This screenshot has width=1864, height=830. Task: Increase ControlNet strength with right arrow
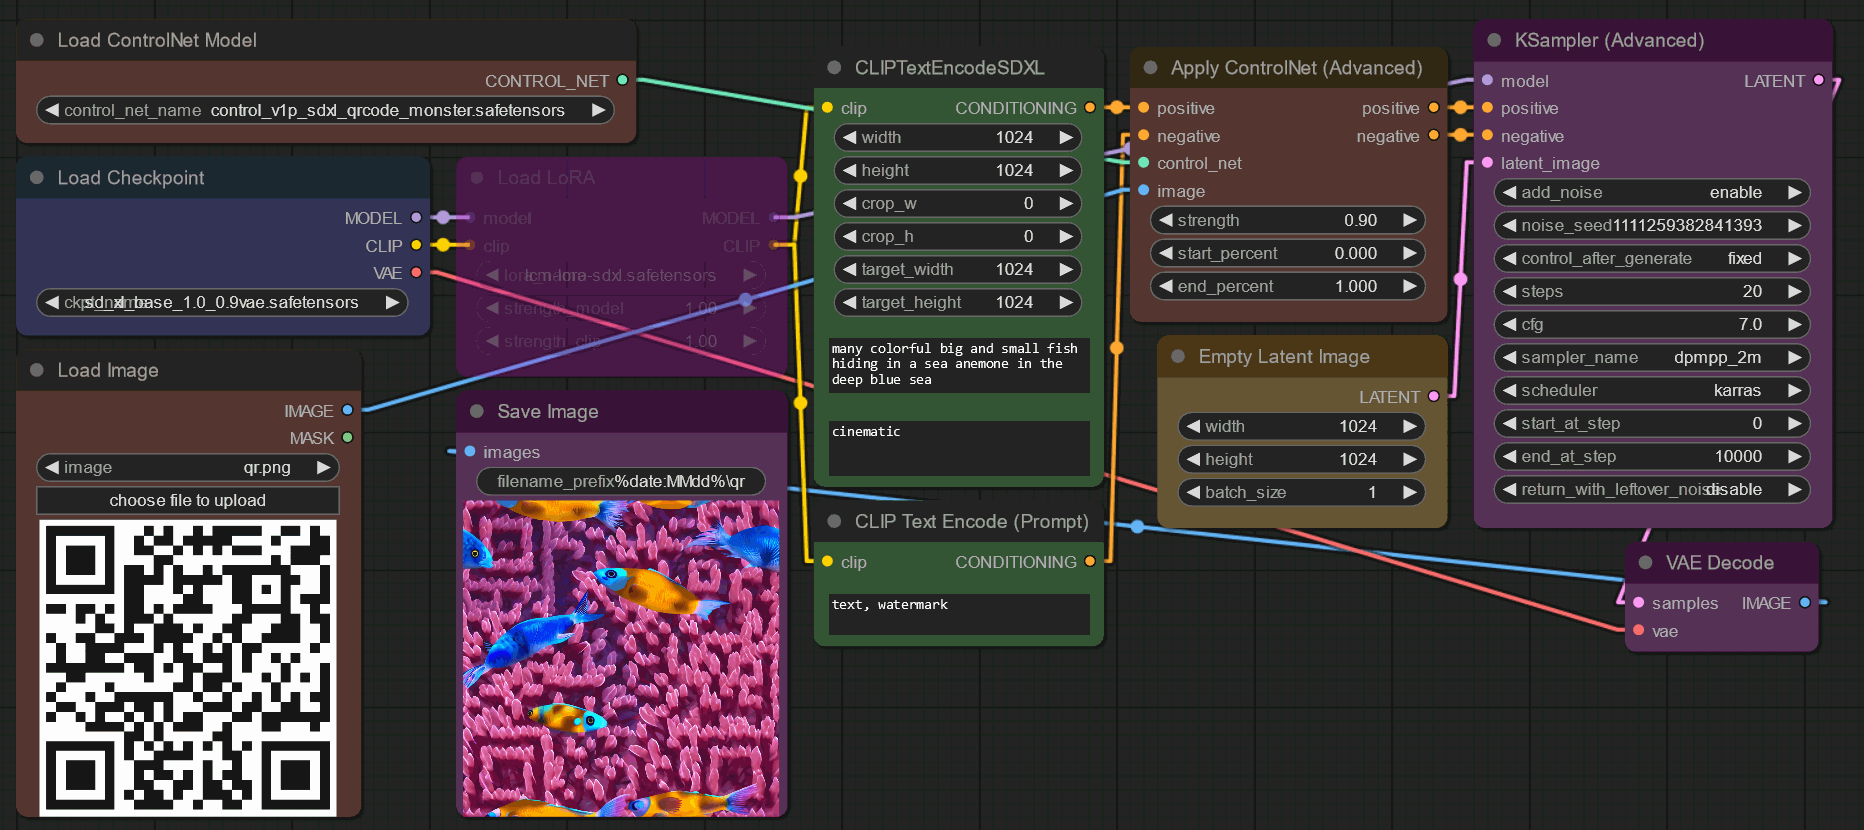coord(1409,220)
